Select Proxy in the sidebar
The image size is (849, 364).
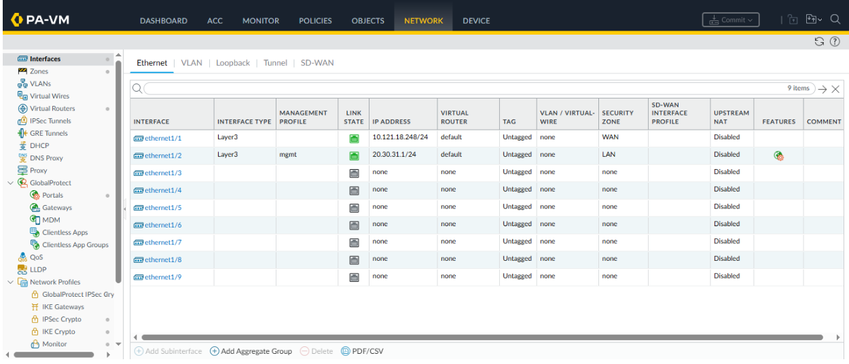pyautogui.click(x=38, y=170)
